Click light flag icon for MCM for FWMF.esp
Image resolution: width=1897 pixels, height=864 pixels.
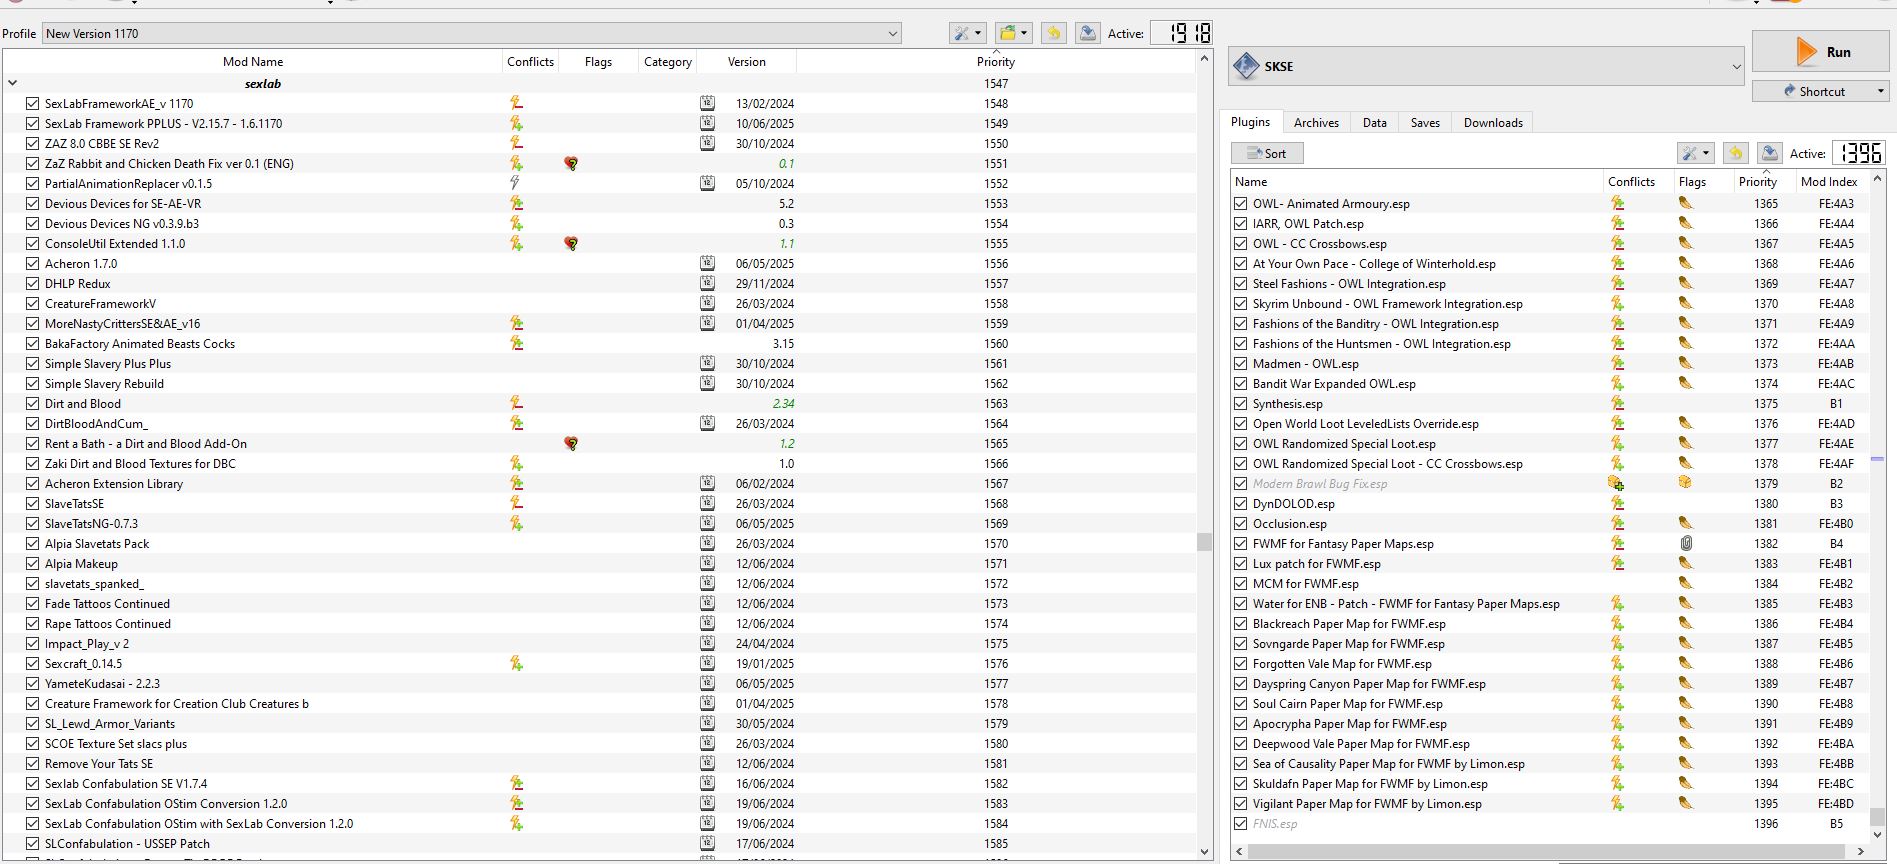coord(1685,583)
